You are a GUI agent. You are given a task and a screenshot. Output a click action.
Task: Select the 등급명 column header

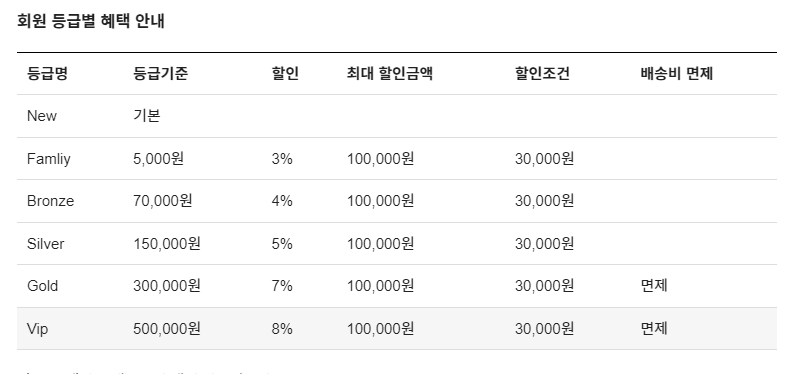47,74
